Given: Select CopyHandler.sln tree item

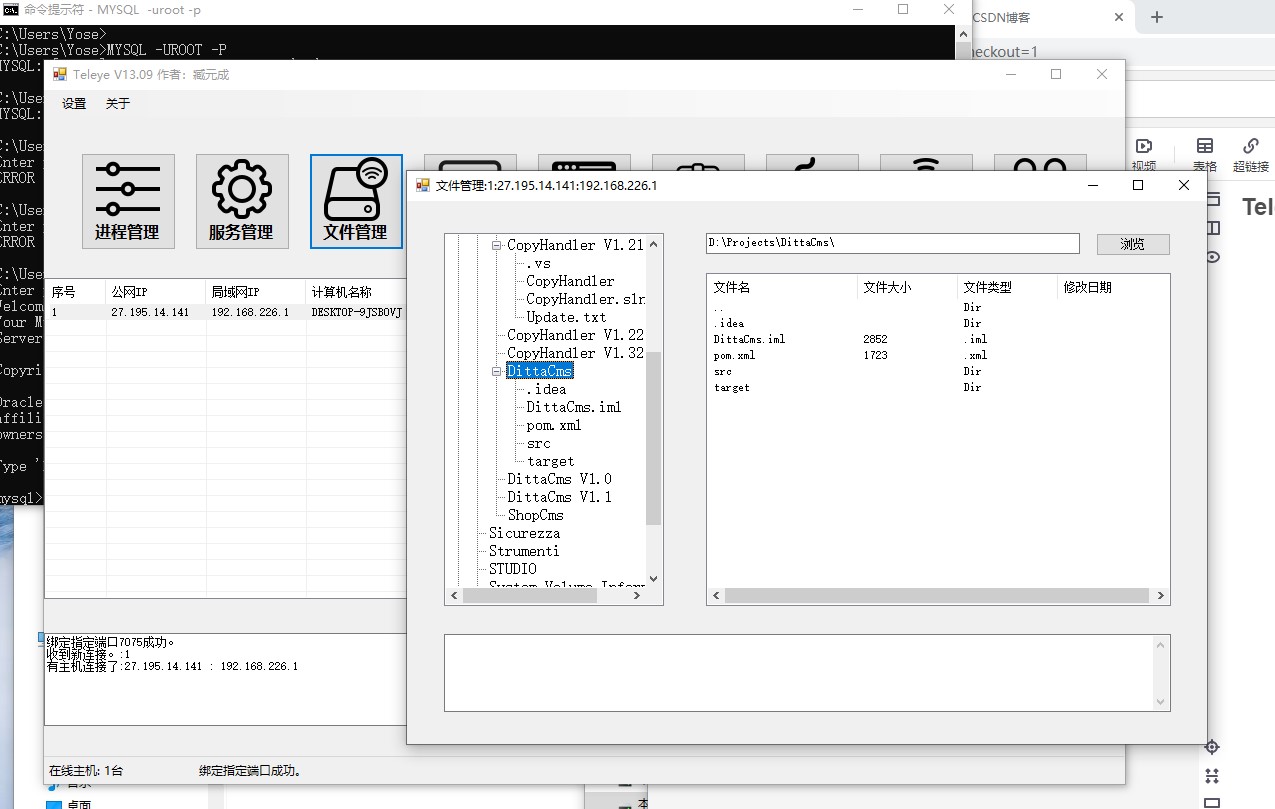Looking at the screenshot, I should pos(585,299).
